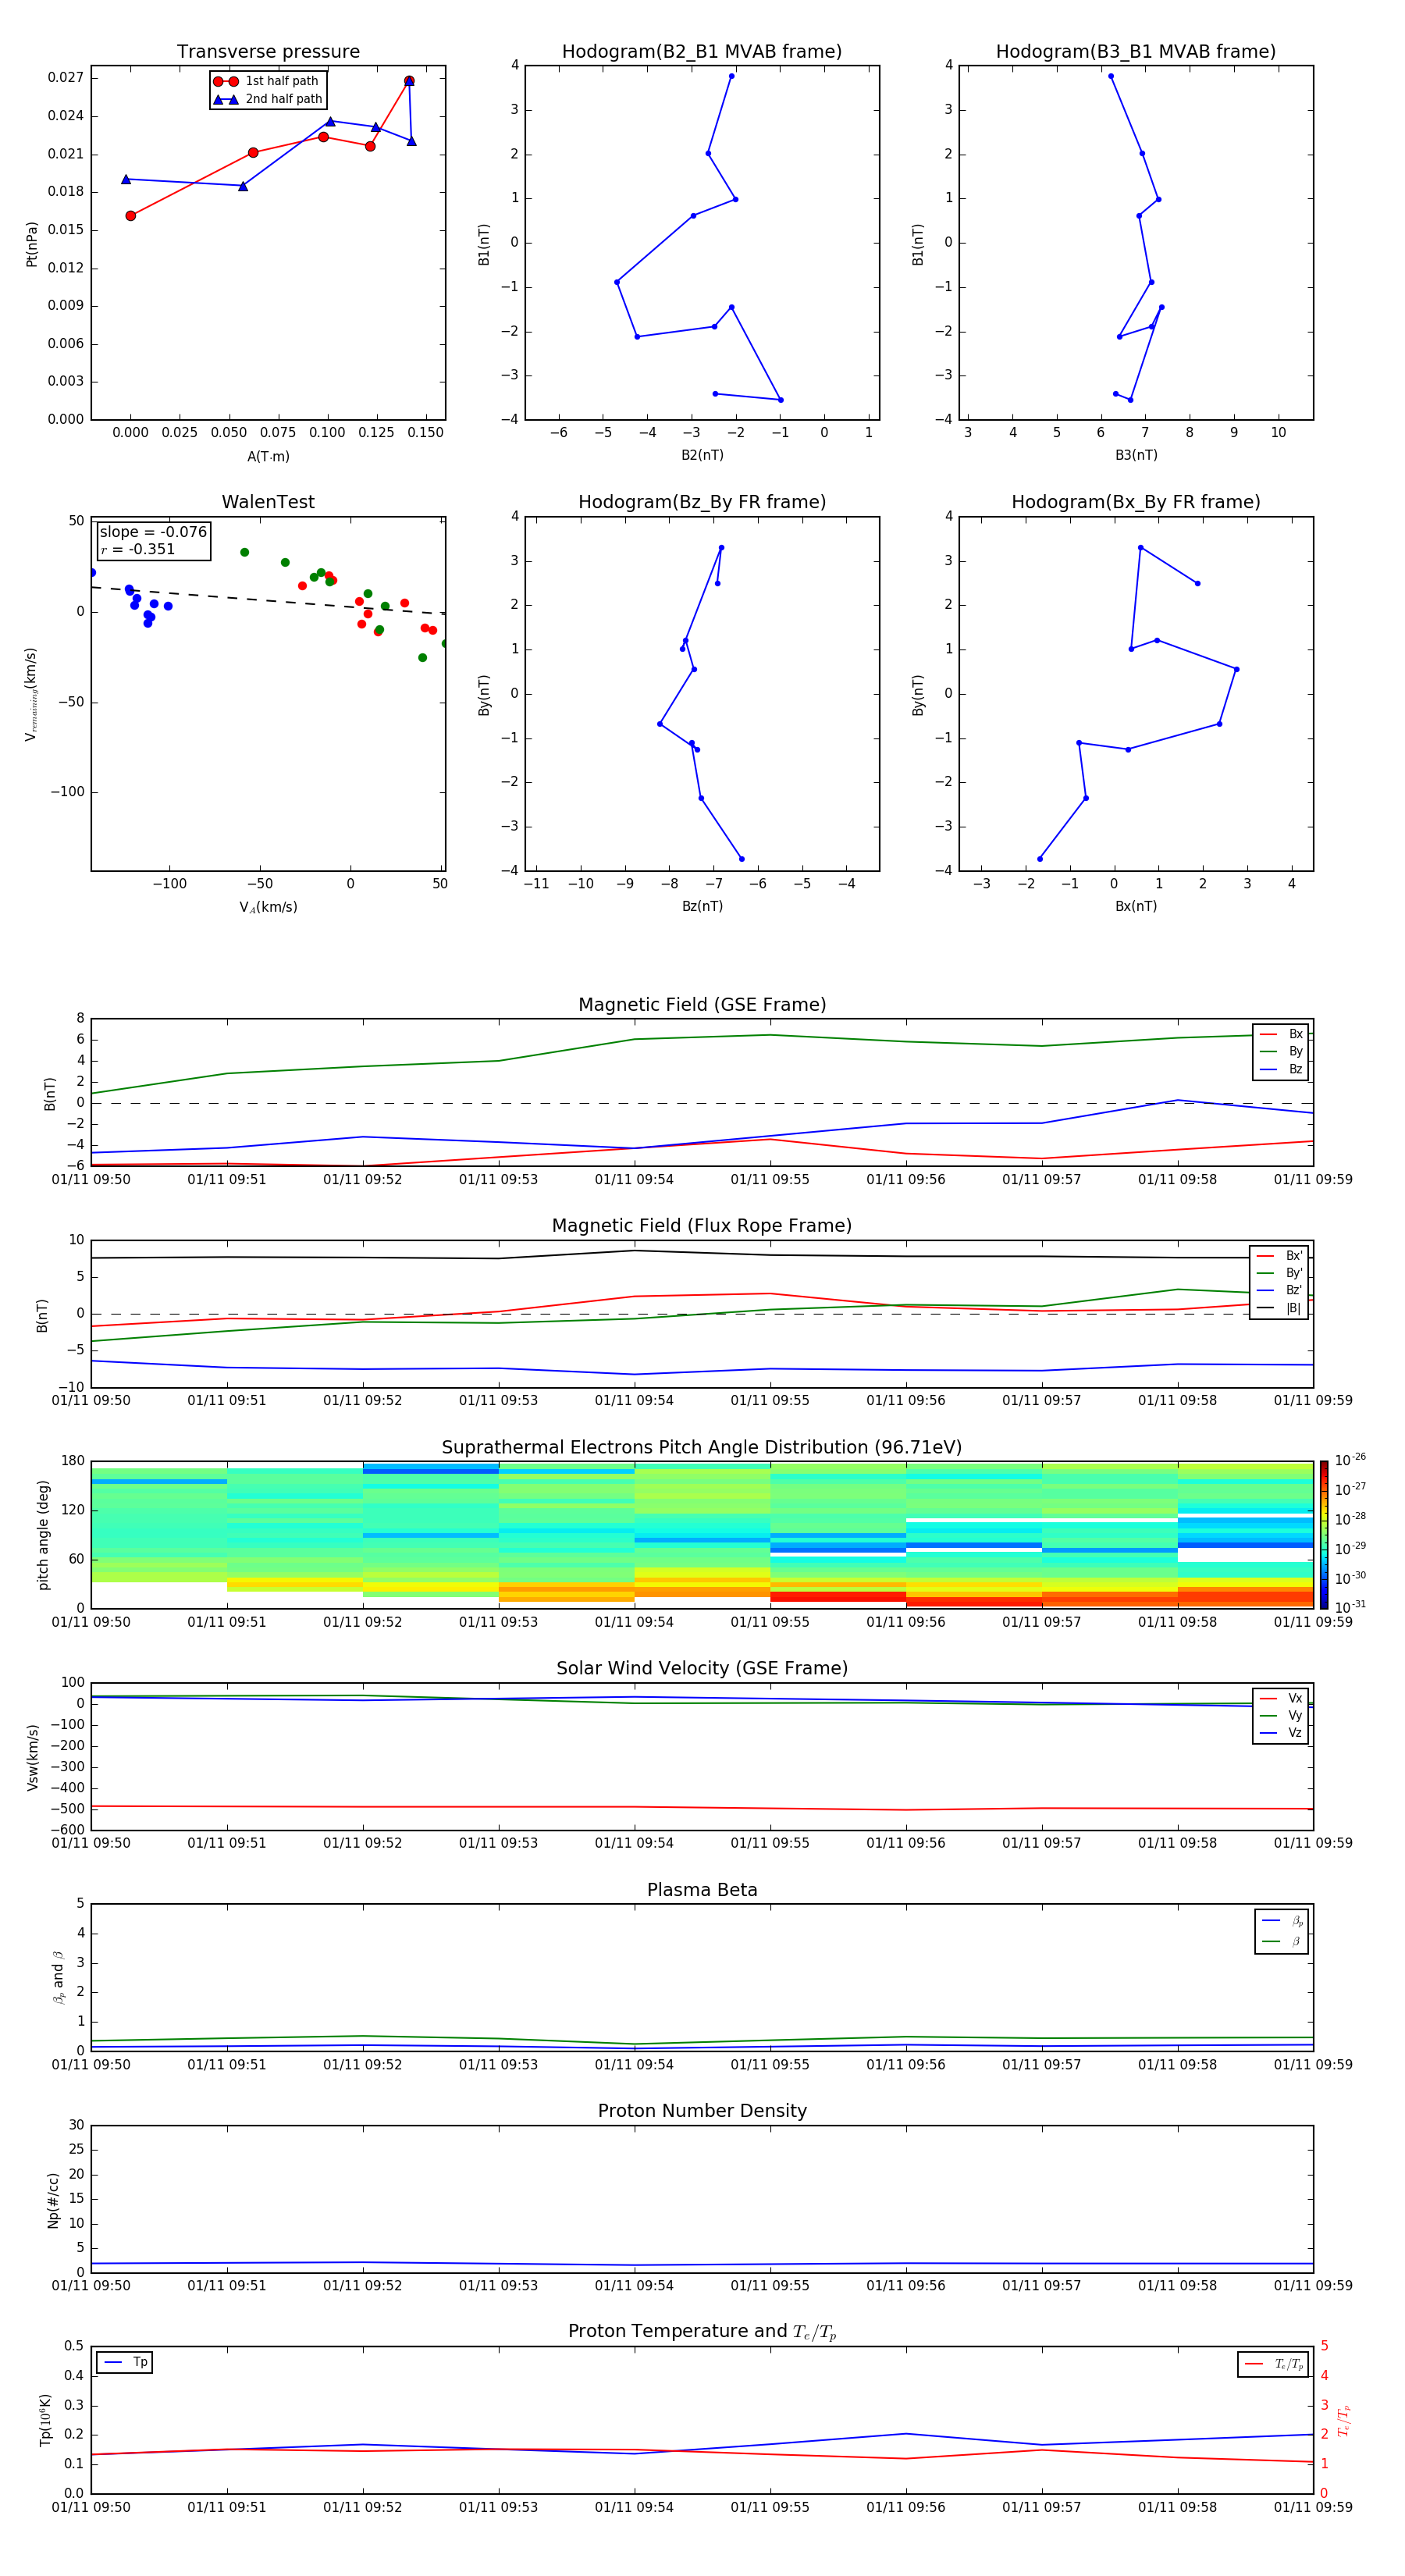This screenshot has width=1405, height=2576.
Task: Click '0.027' tick on Transverse pressure axis
Action: 65,78
